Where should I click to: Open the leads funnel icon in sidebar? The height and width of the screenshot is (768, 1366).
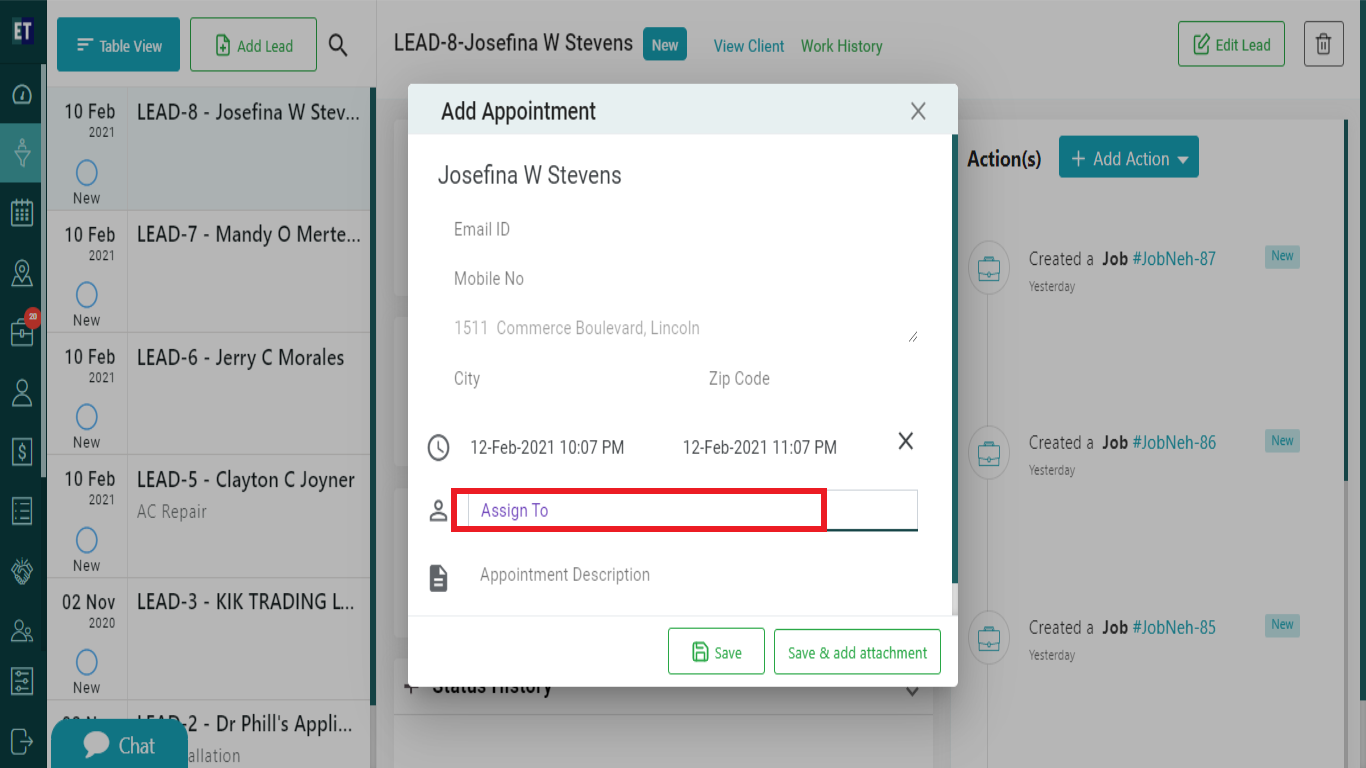tap(22, 153)
